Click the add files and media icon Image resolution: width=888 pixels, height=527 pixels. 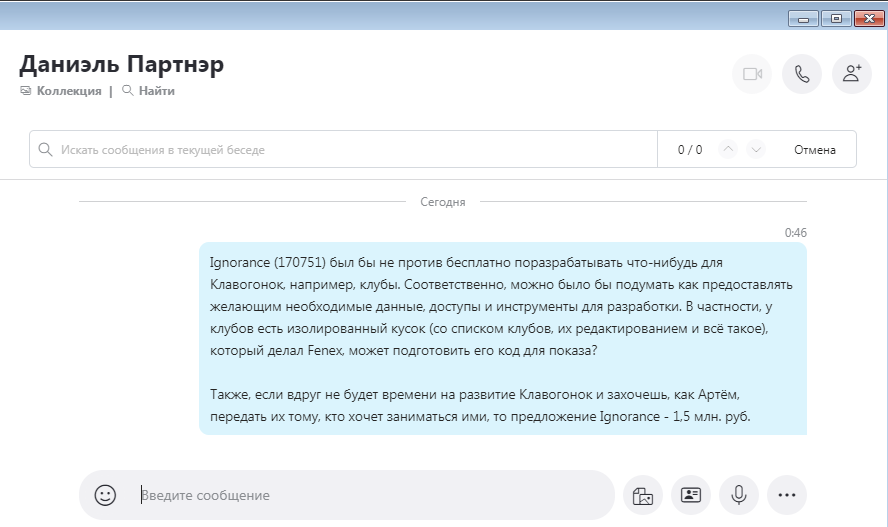pyautogui.click(x=642, y=495)
